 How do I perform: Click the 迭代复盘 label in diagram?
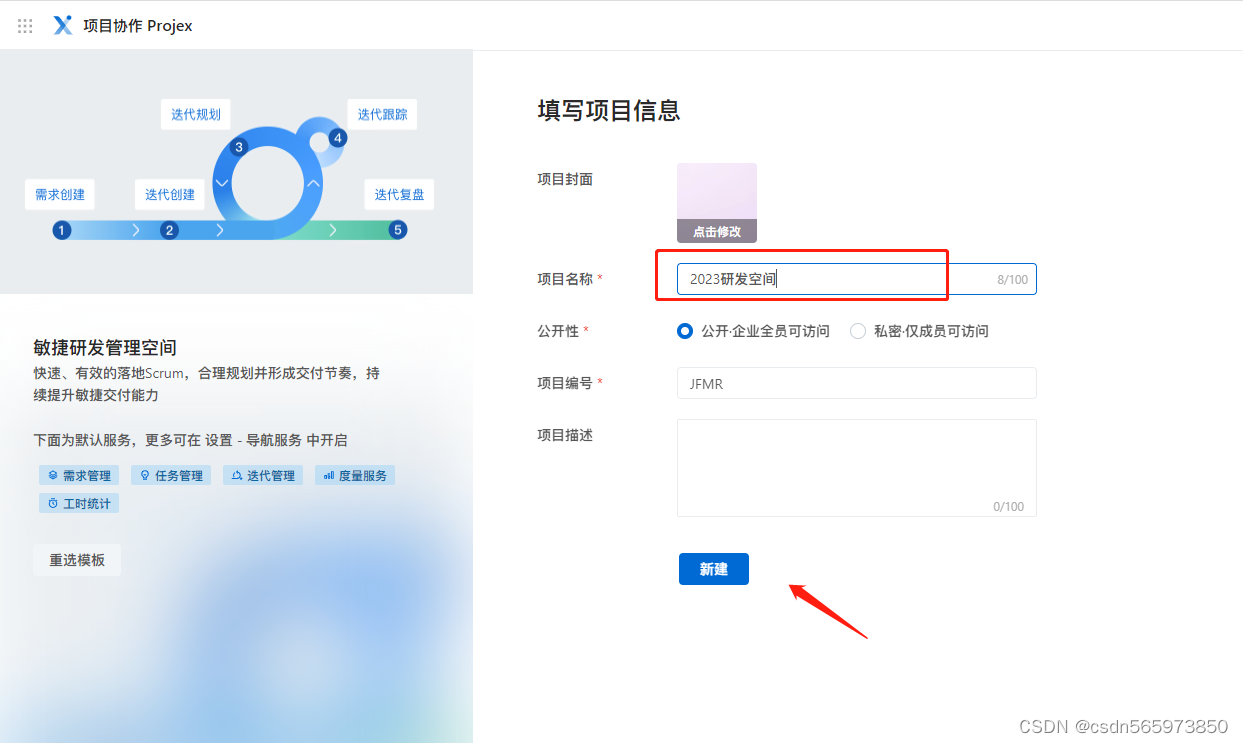[399, 195]
